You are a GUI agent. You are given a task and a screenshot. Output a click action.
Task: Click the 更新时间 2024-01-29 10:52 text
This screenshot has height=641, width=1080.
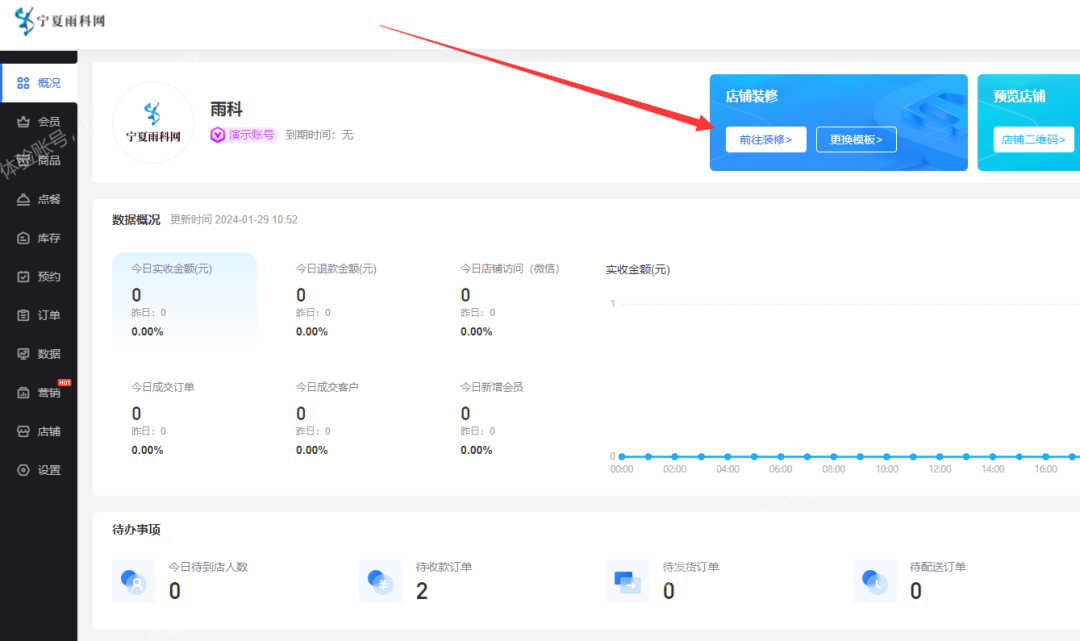pos(234,220)
